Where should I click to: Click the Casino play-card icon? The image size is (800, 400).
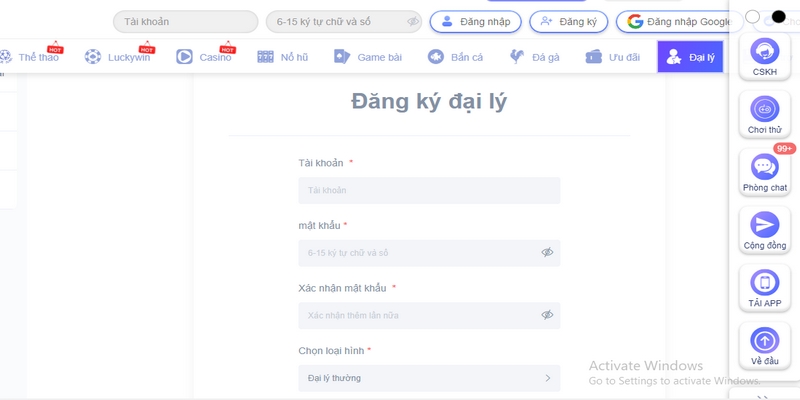(184, 57)
